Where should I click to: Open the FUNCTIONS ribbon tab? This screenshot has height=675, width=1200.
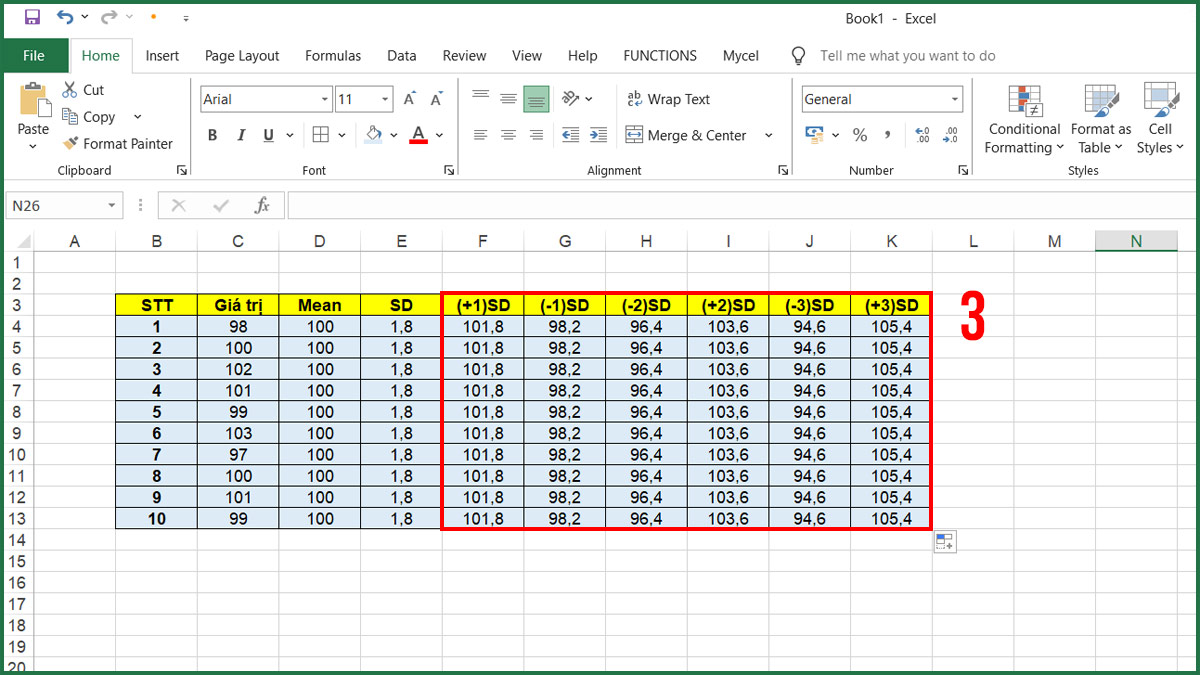(660, 56)
